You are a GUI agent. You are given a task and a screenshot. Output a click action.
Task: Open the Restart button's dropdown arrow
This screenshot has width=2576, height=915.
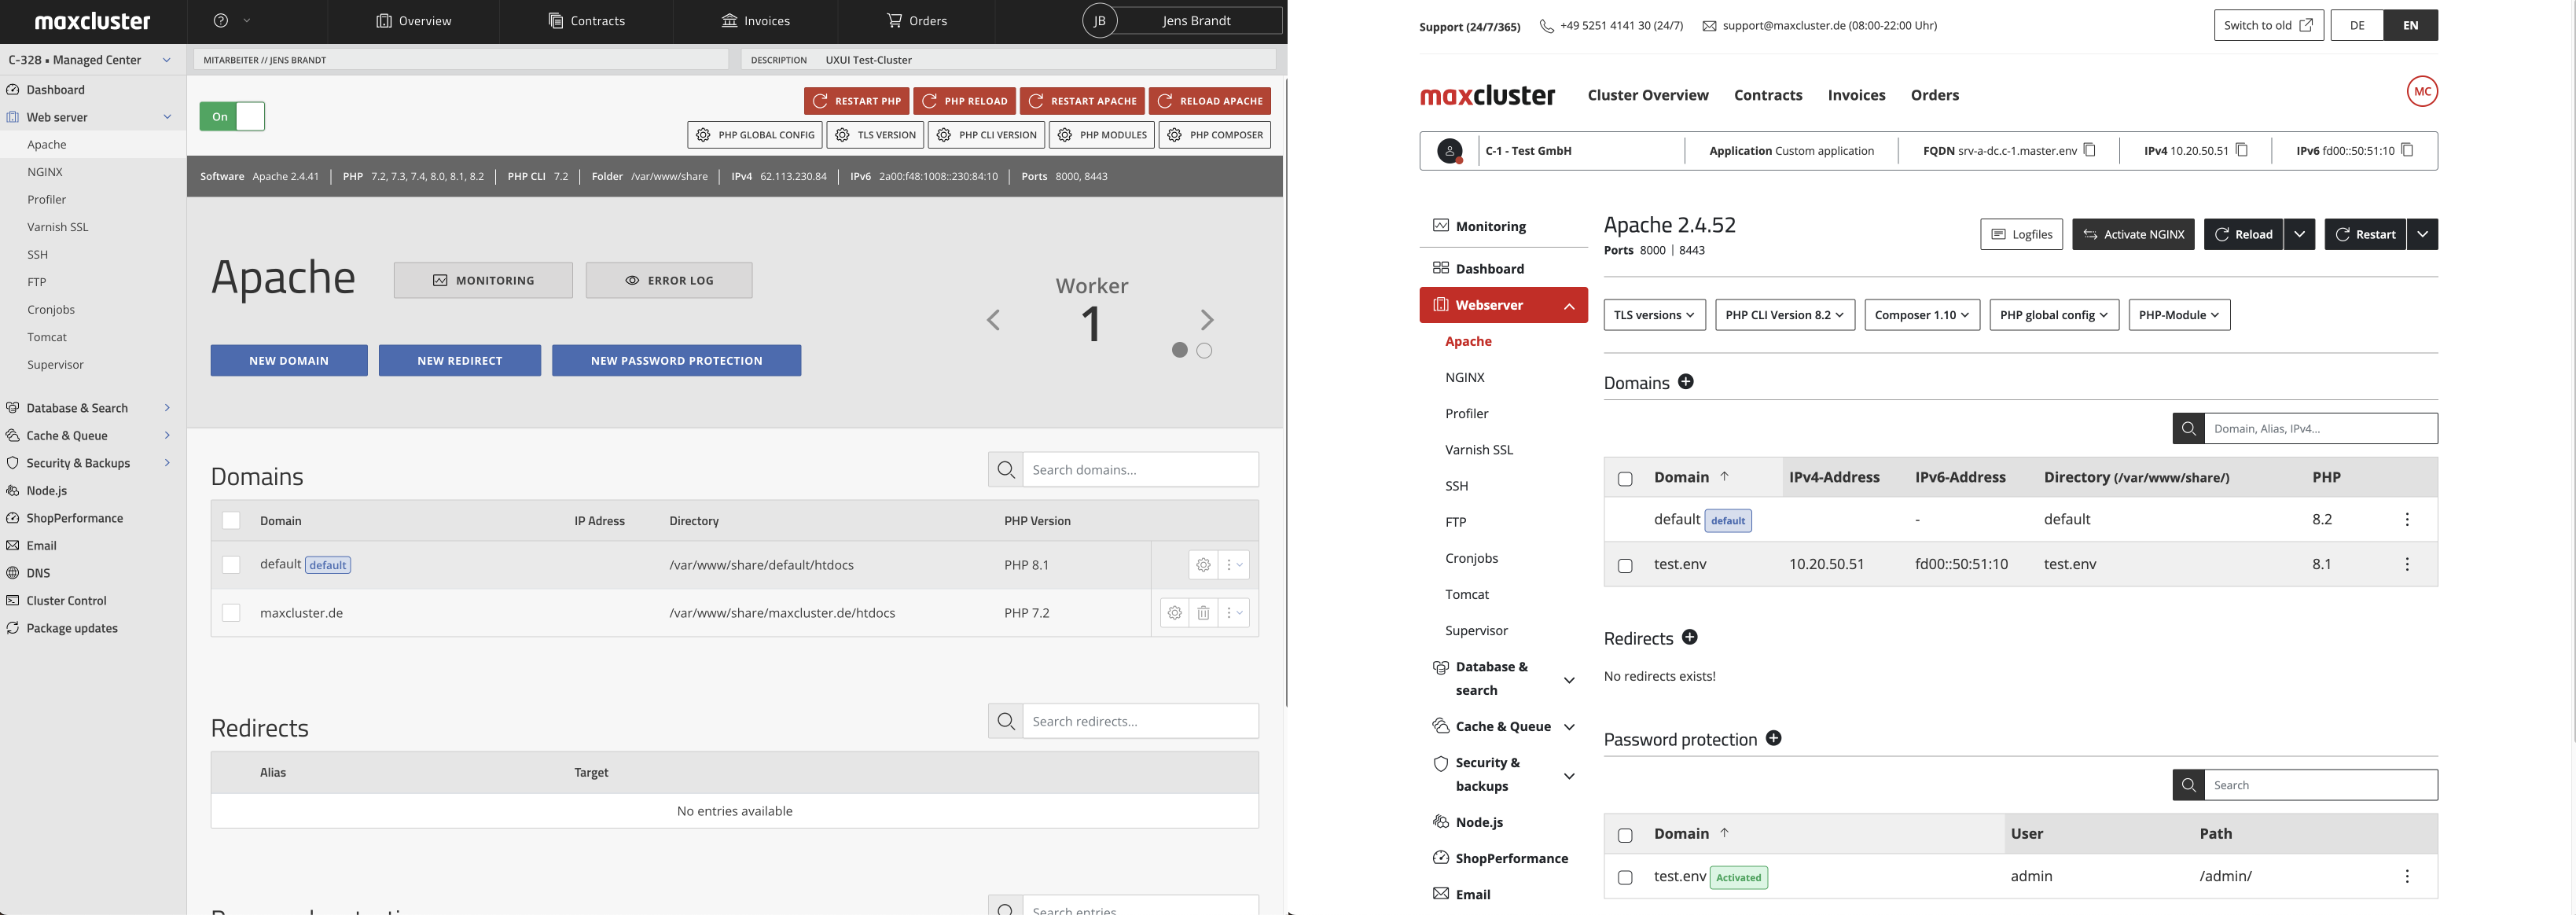(2422, 234)
